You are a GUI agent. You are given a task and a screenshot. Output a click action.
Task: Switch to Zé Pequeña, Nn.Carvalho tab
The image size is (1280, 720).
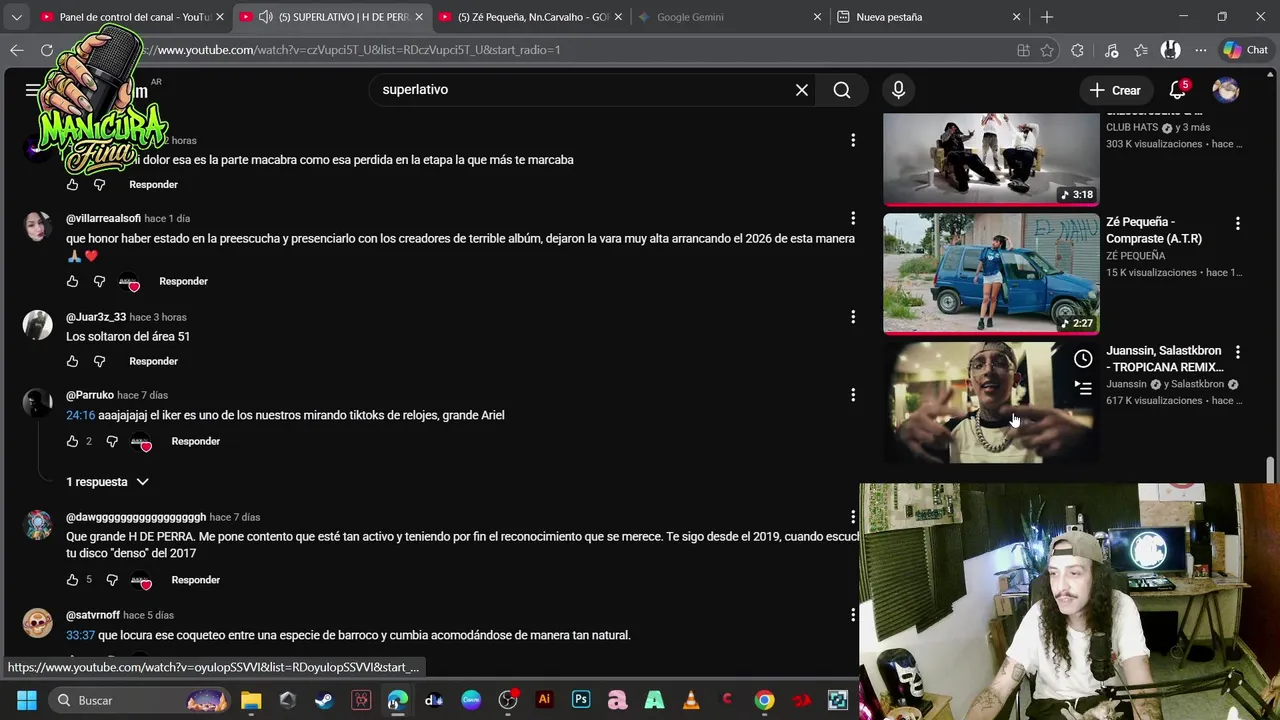tap(531, 17)
